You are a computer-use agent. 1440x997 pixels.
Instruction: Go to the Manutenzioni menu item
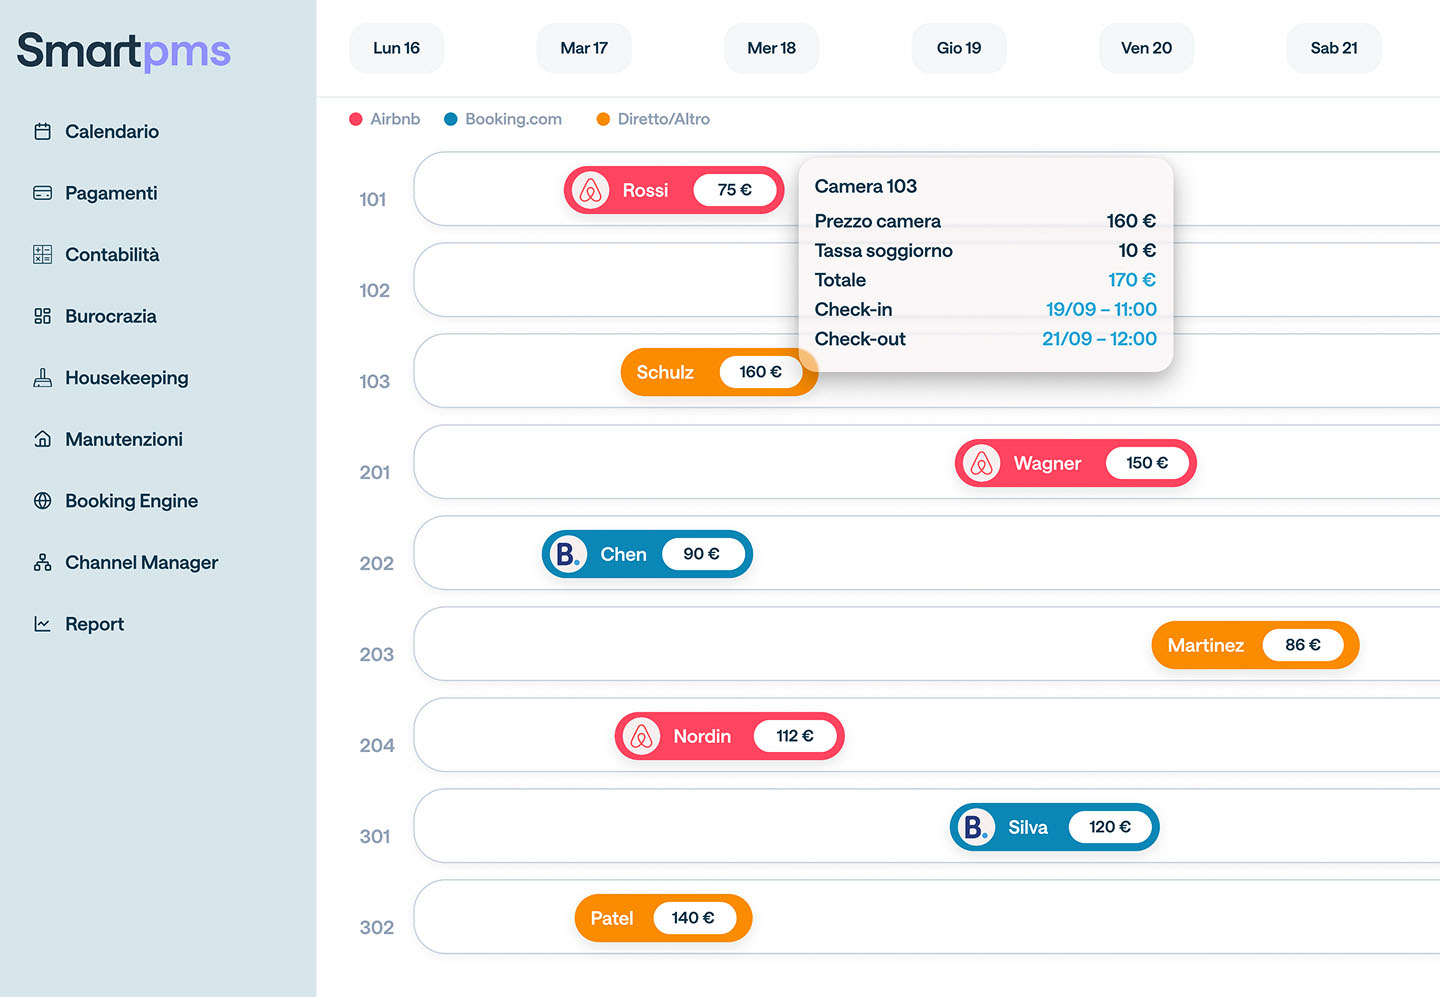click(x=123, y=439)
